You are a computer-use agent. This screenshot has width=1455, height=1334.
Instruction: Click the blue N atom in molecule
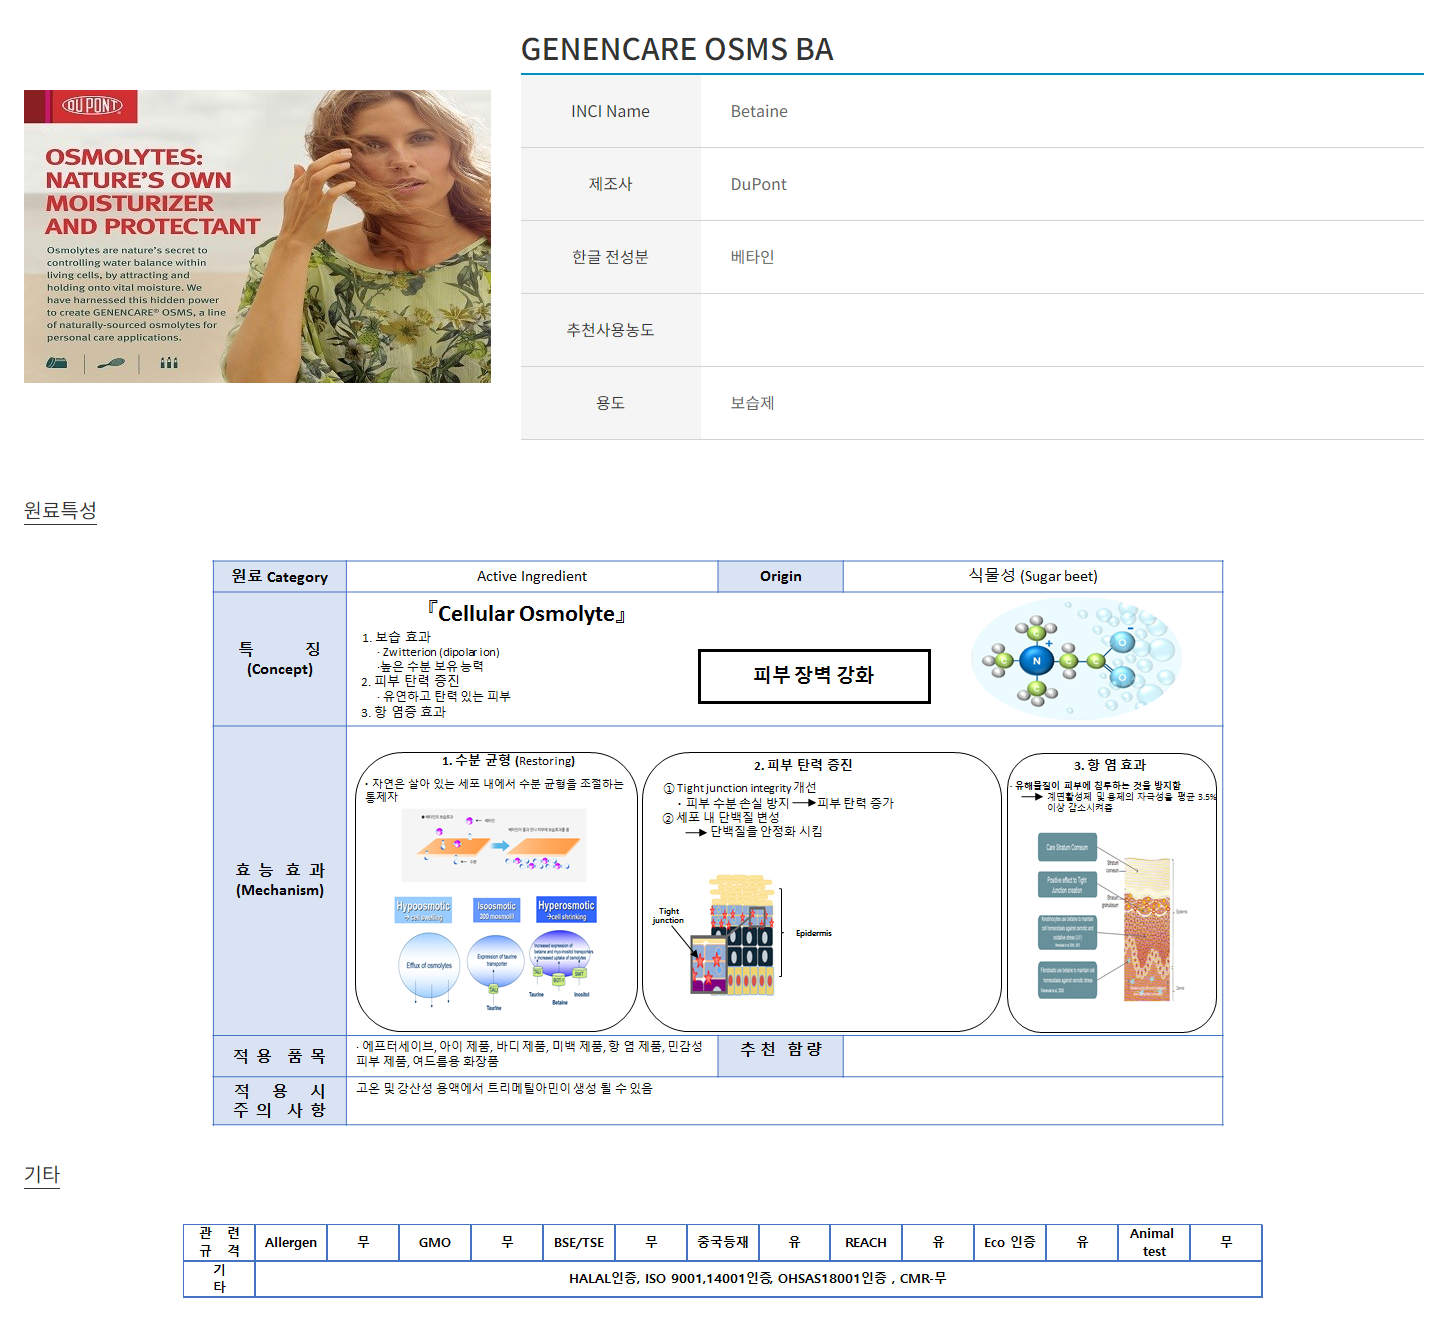pos(1036,660)
